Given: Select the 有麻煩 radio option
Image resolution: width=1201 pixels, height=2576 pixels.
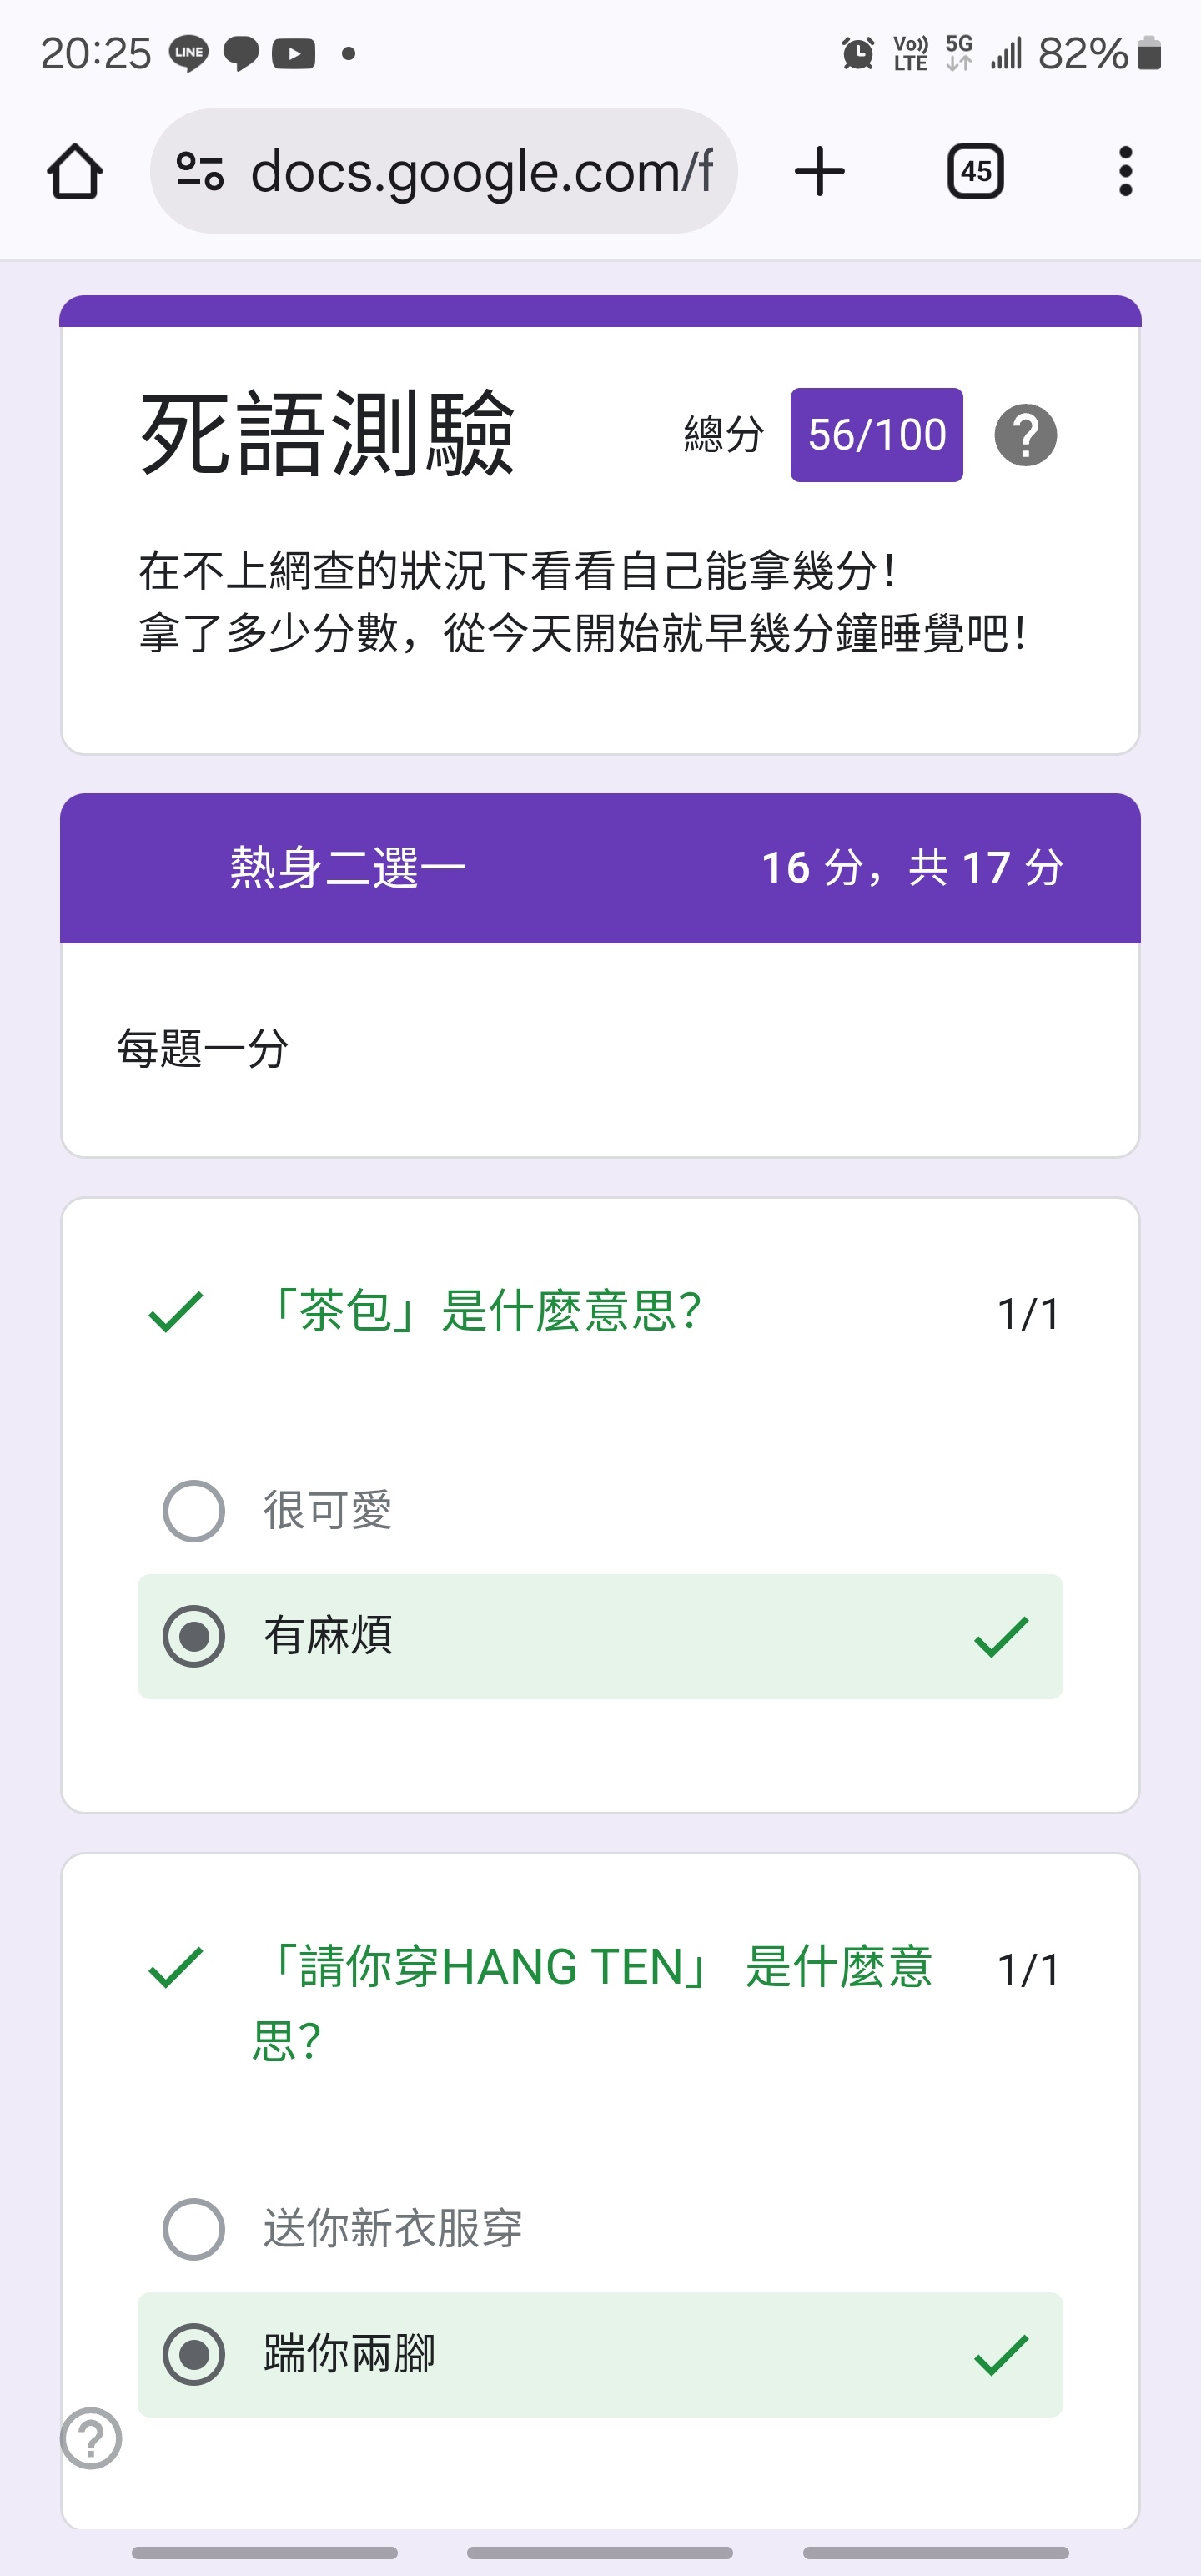Looking at the screenshot, I should point(194,1636).
